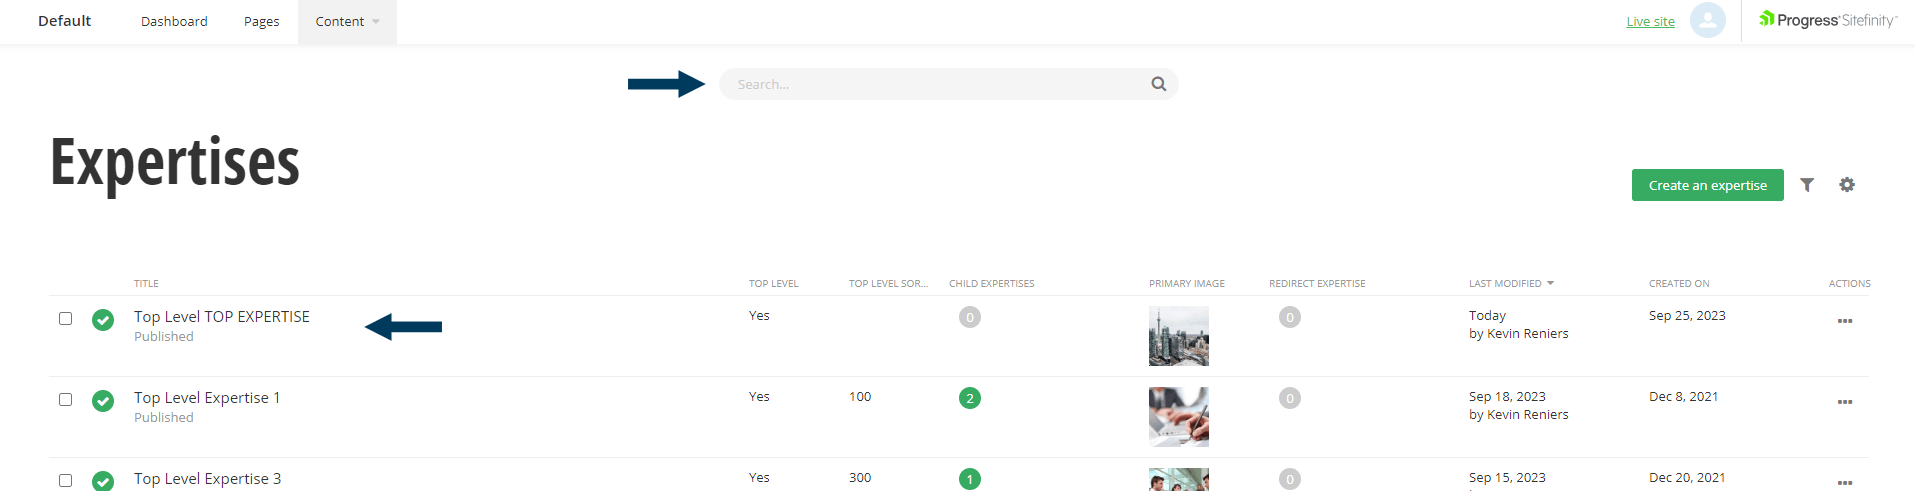Screen dimensions: 1915x491
Task: Click published status icon for Top Level TOP EXPERTISE
Action: (x=103, y=320)
